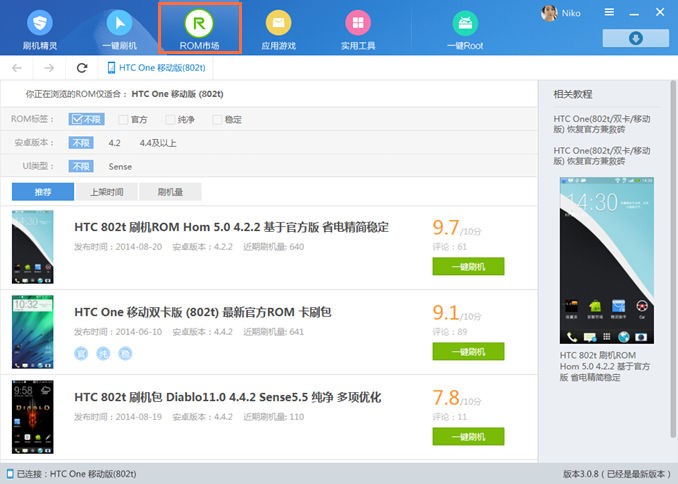Filter UI type to Sense

(x=120, y=167)
